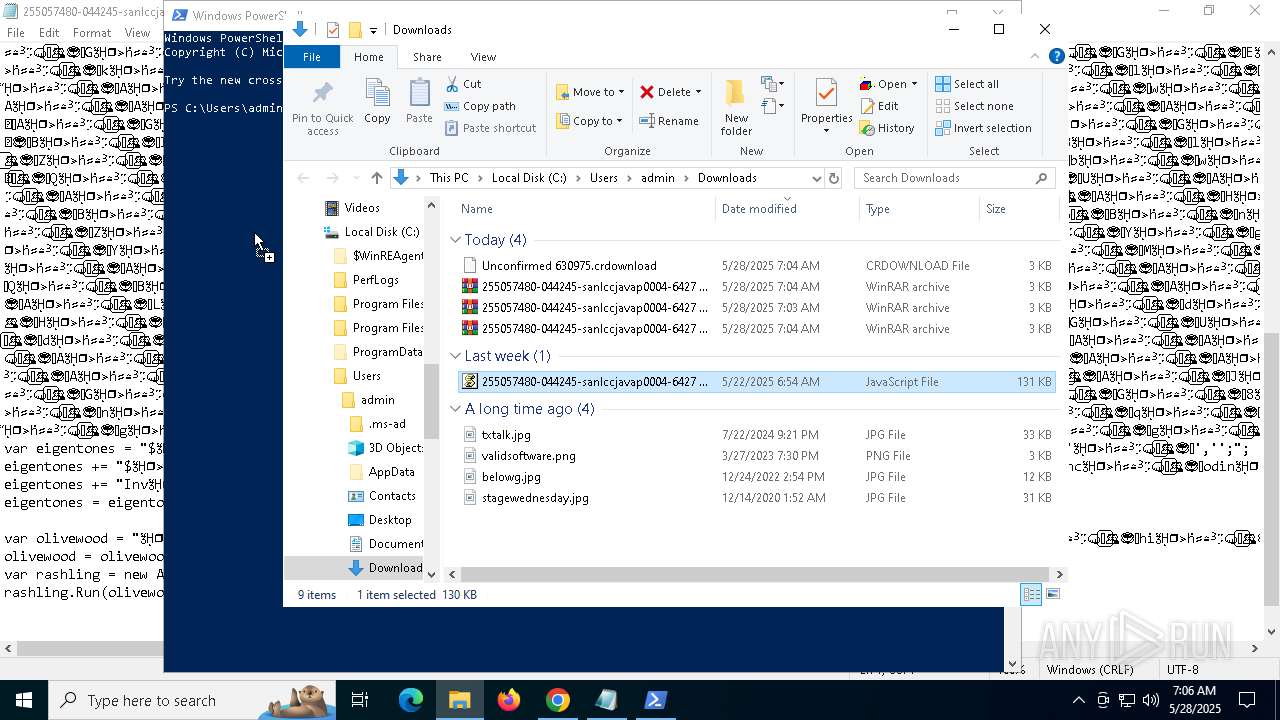Open the Notepad taskbar icon

[x=607, y=700]
